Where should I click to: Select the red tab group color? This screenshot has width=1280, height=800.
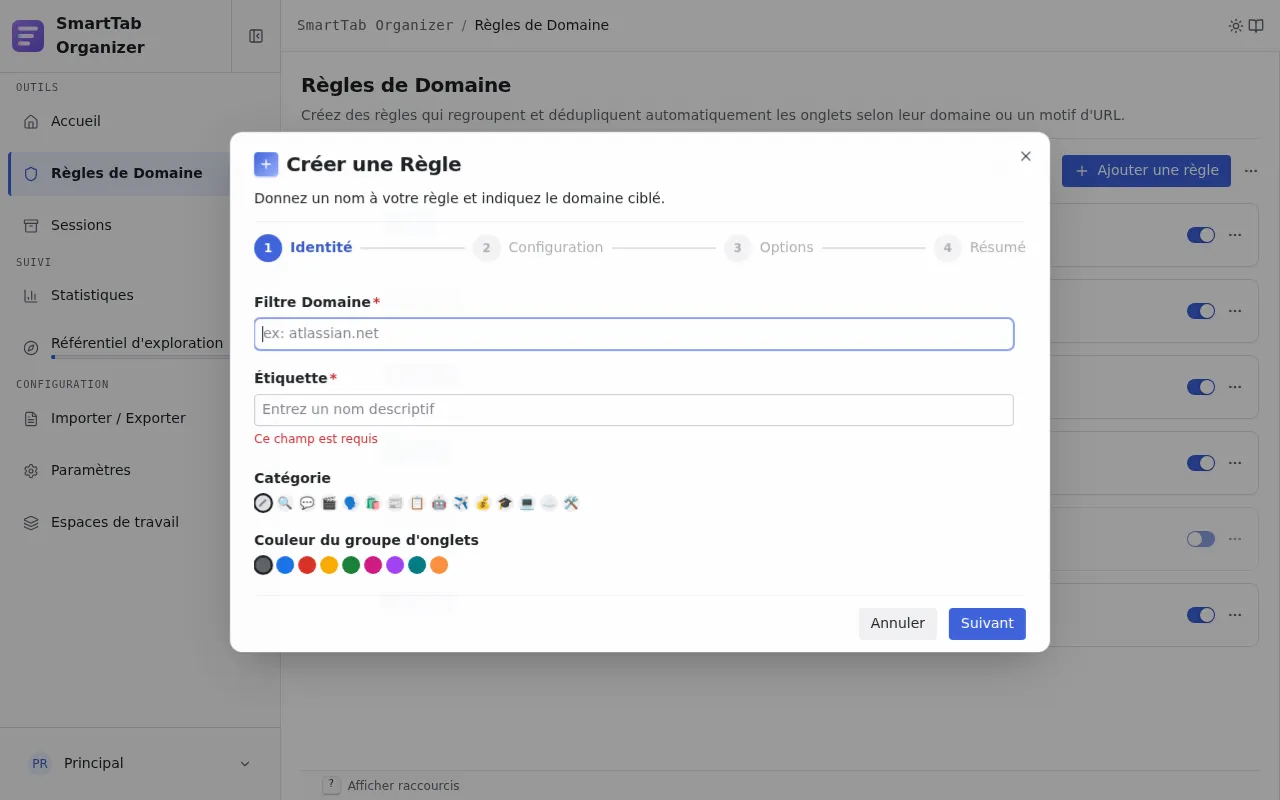tap(307, 565)
